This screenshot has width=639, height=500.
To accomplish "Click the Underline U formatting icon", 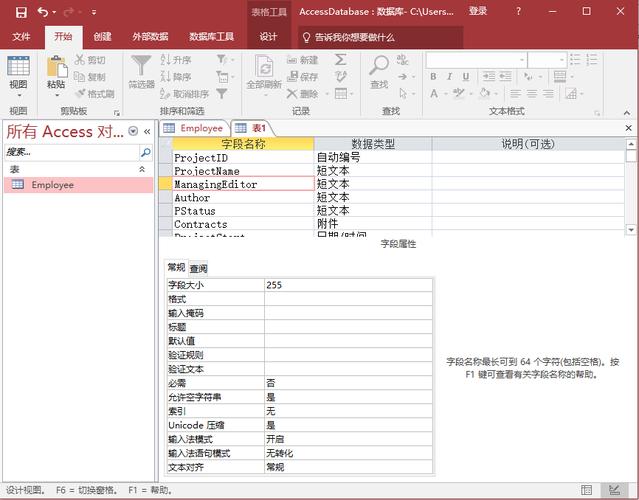I will coord(466,76).
